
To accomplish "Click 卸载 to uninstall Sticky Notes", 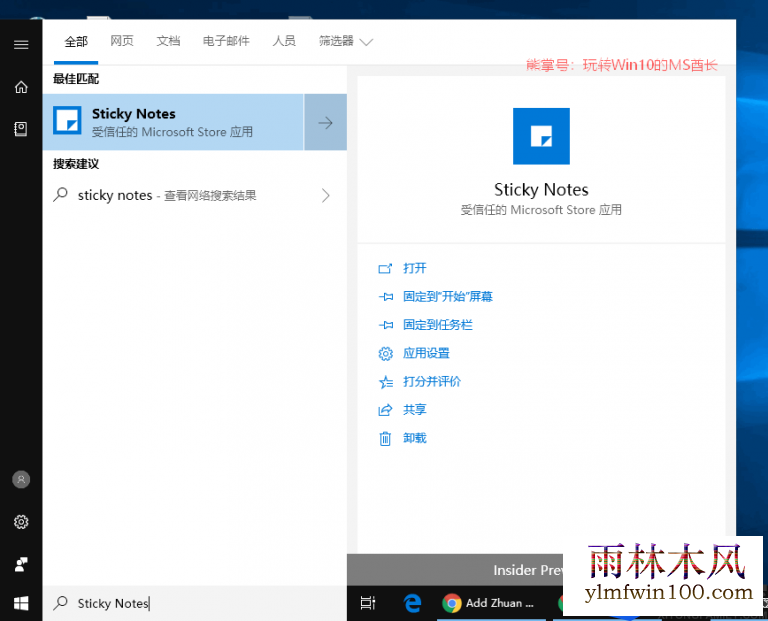I will [x=414, y=438].
